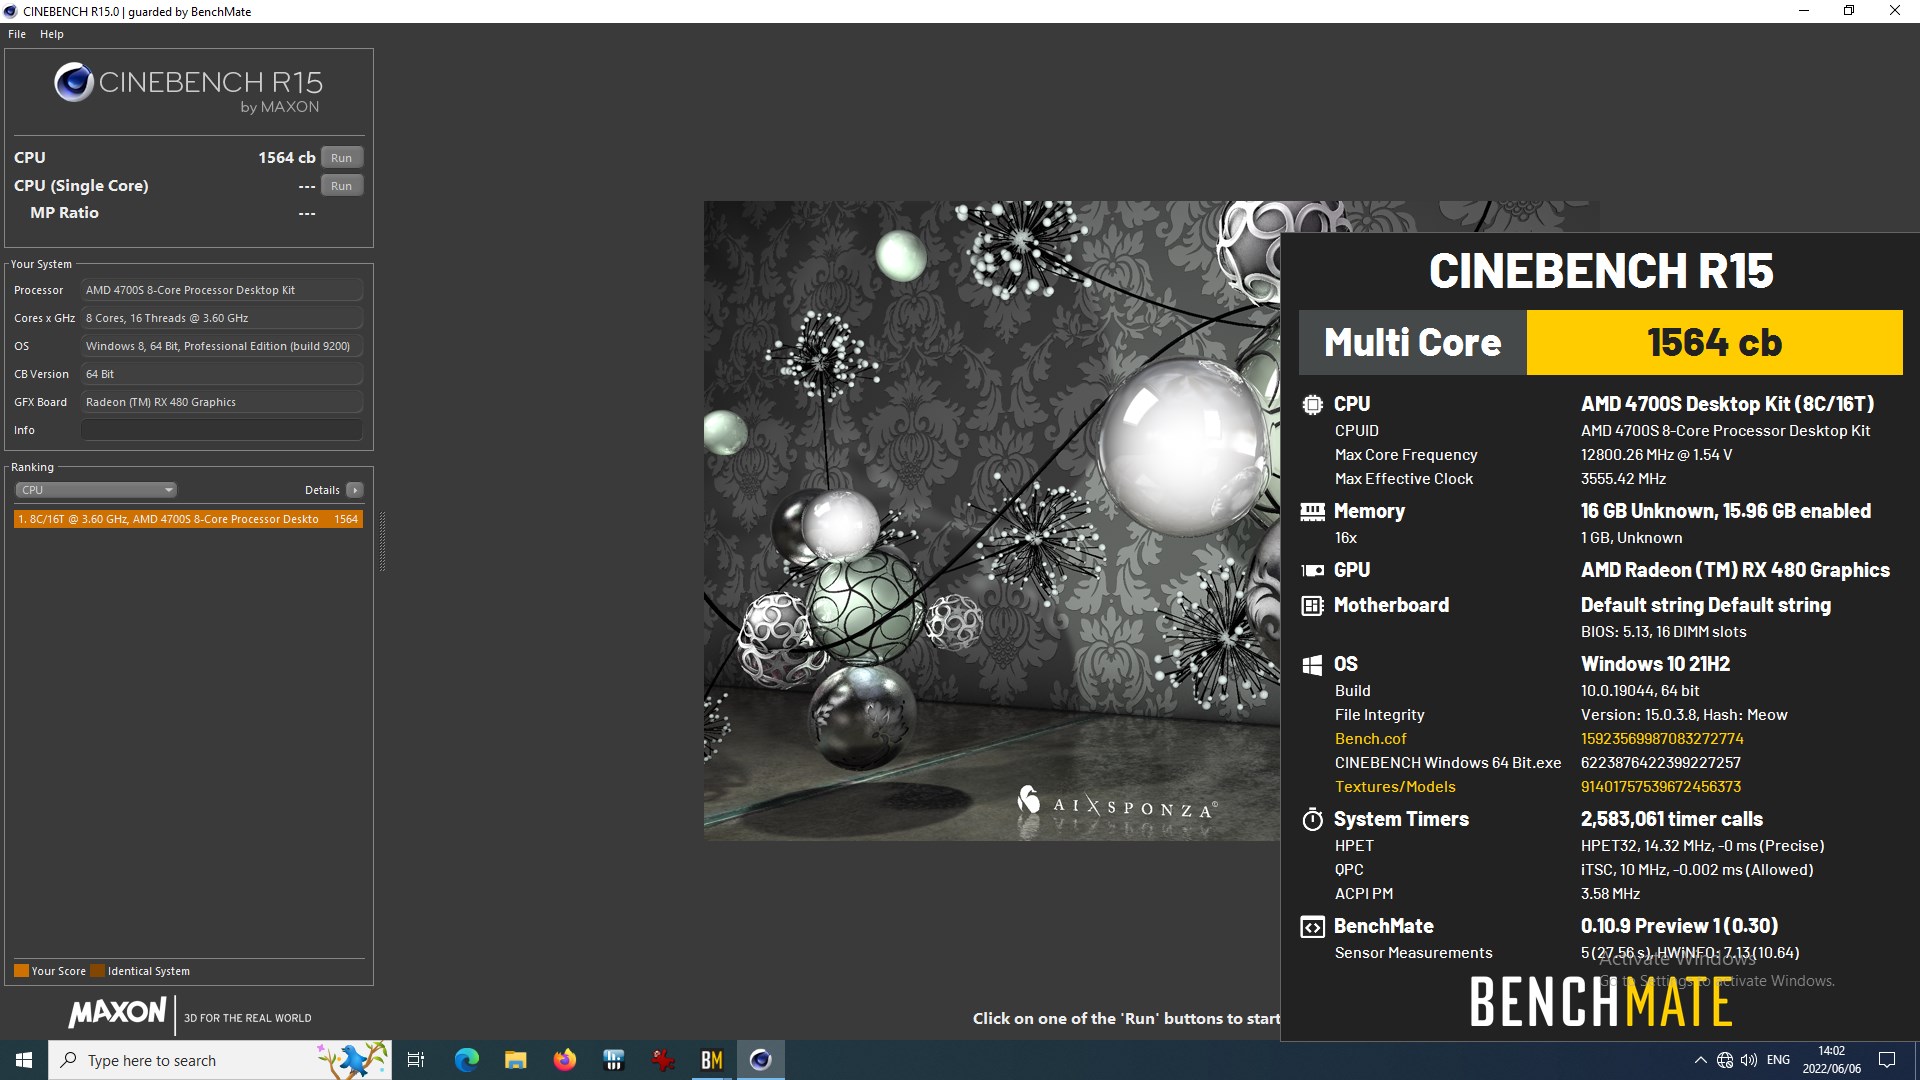Click the BenchMate Motherboard icon
Image resolution: width=1920 pixels, height=1080 pixels.
(x=1312, y=605)
